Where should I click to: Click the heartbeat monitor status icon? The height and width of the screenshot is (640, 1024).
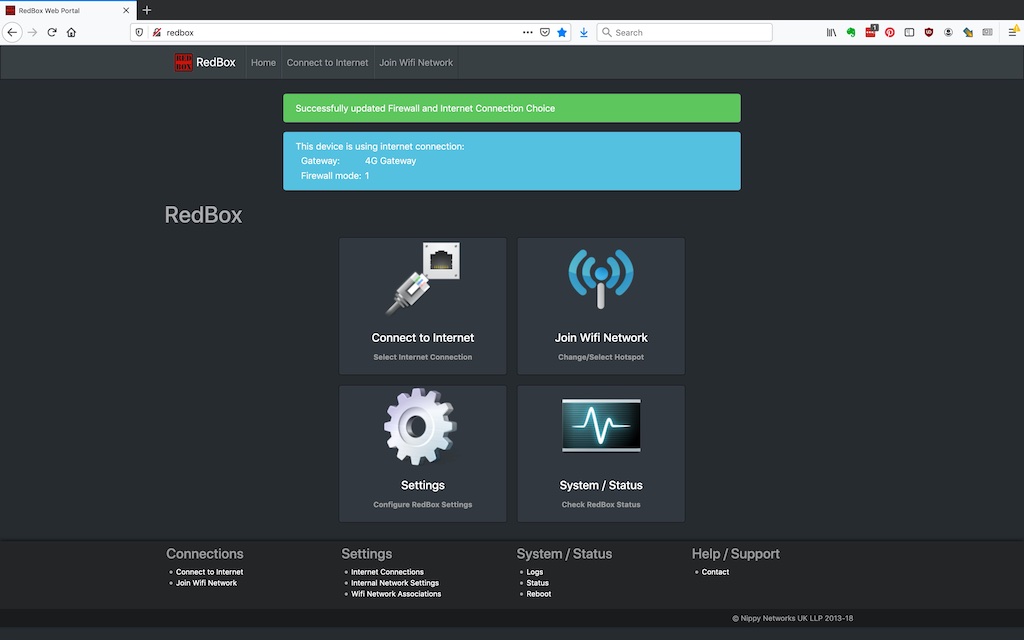[x=601, y=425]
